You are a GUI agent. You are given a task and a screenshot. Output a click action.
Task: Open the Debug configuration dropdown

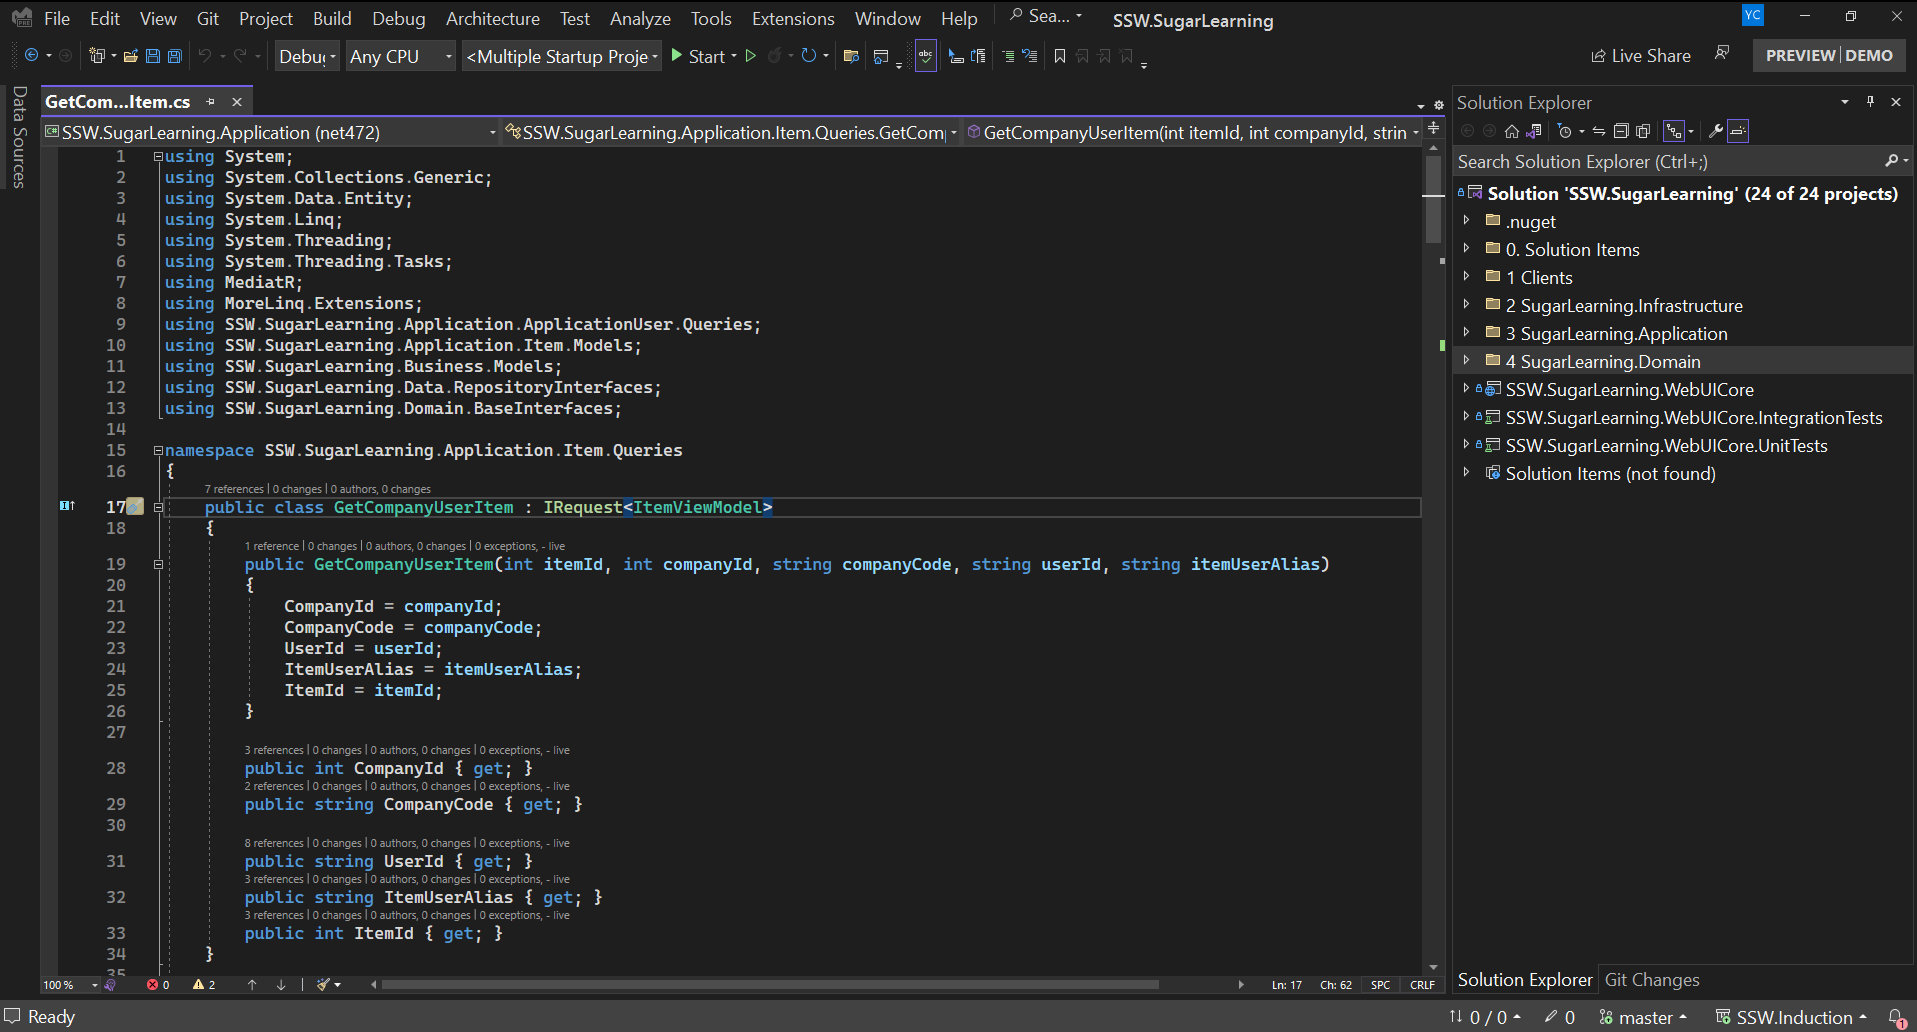307,57
